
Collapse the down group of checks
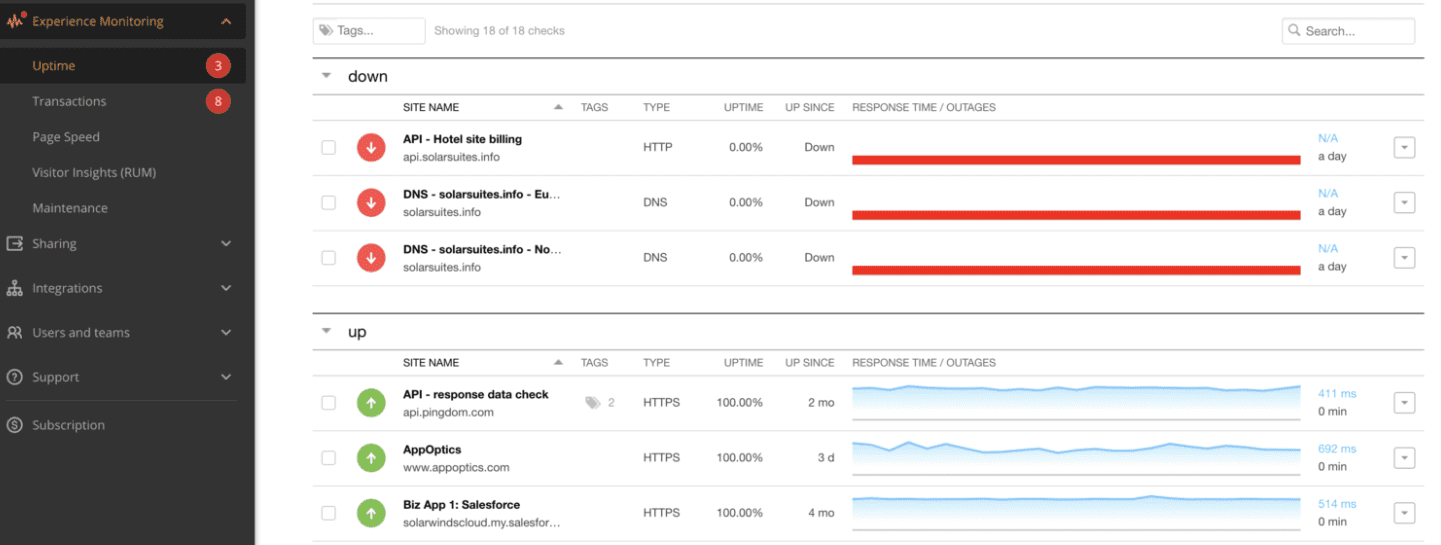tap(326, 76)
